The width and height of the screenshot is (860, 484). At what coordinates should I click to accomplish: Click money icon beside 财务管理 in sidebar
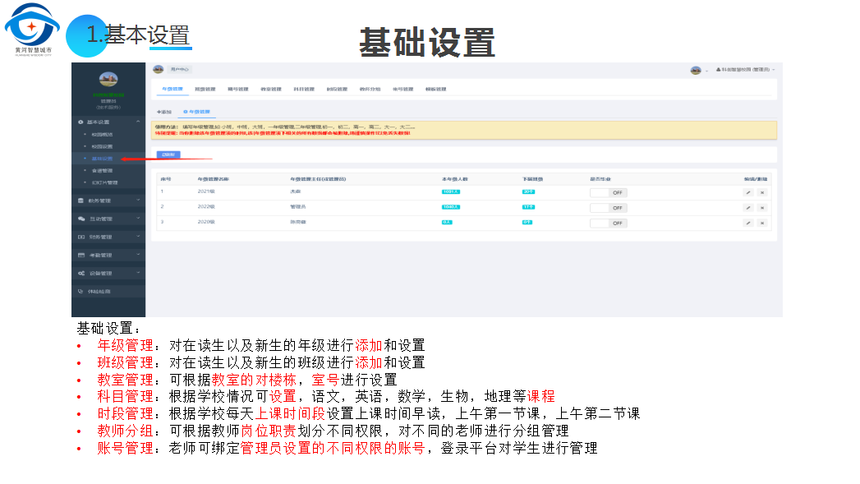tap(81, 237)
